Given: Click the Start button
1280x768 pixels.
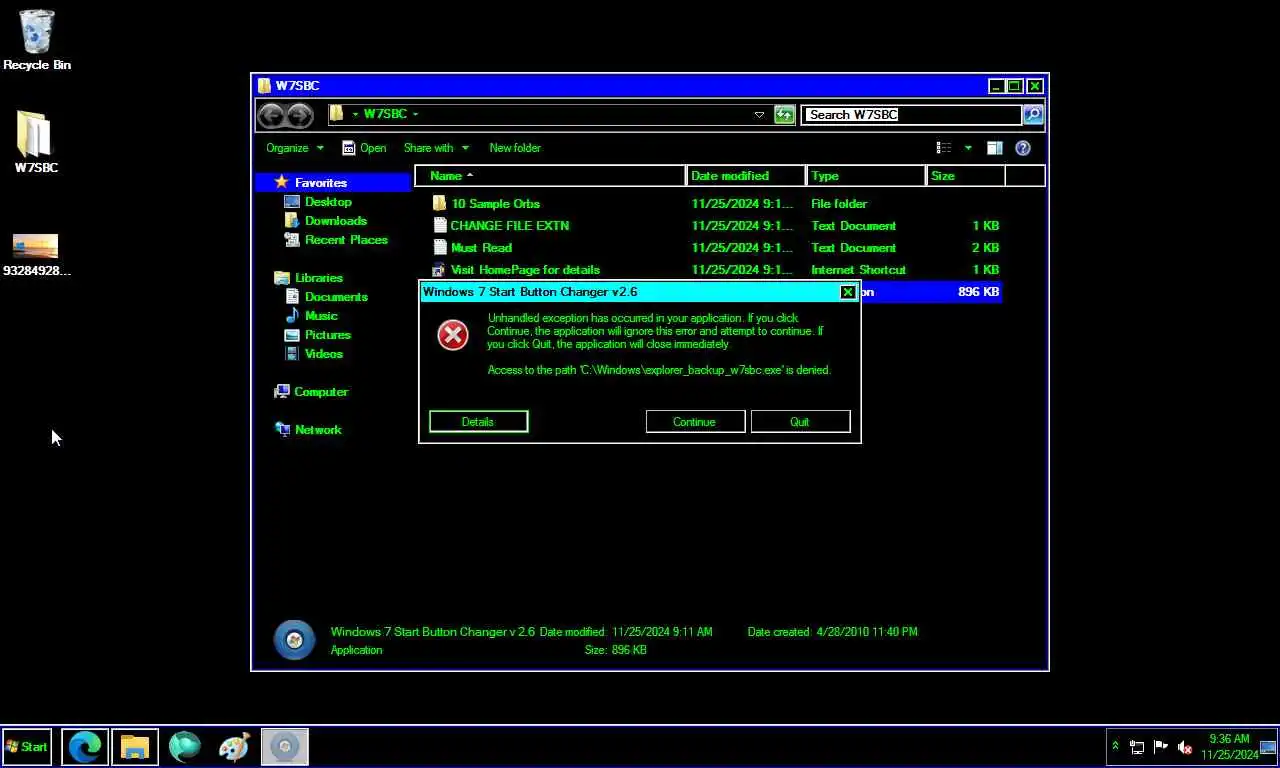Looking at the screenshot, I should pyautogui.click(x=27, y=746).
